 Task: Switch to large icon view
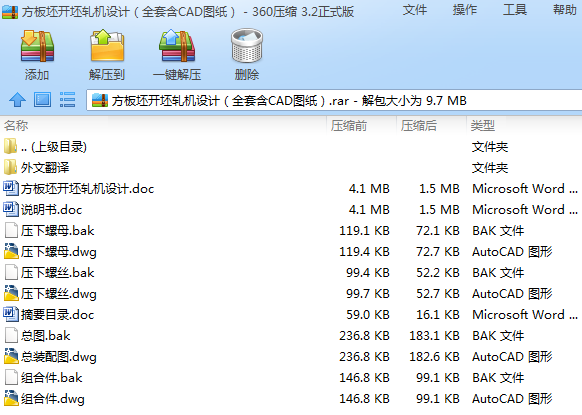tap(42, 100)
